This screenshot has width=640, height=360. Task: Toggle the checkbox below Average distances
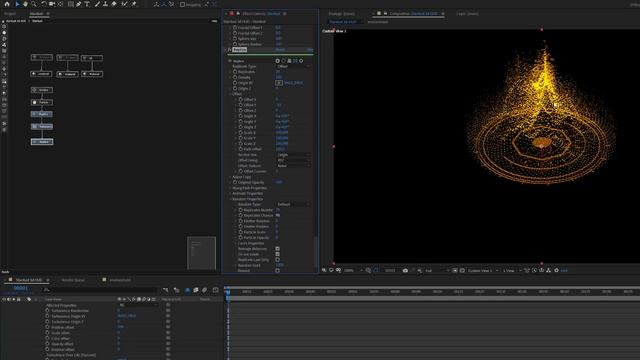[x=278, y=254]
